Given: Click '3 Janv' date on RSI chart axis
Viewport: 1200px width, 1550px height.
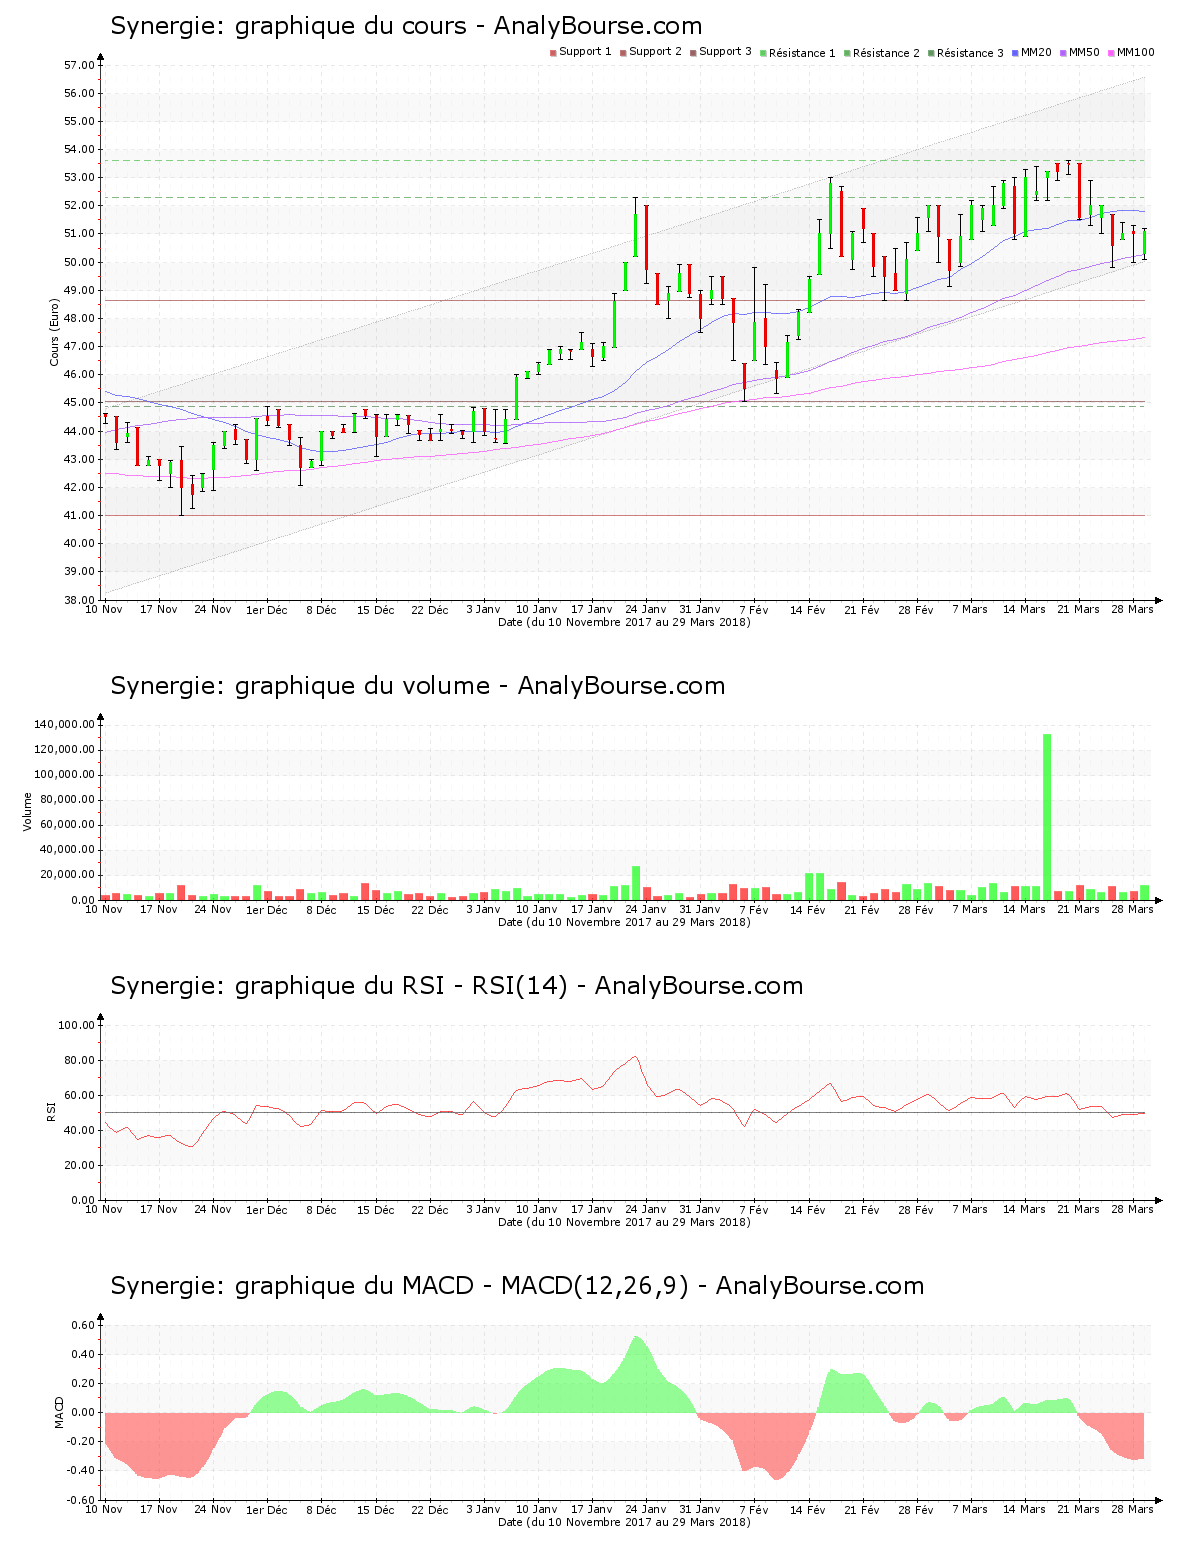Looking at the screenshot, I should 483,1209.
